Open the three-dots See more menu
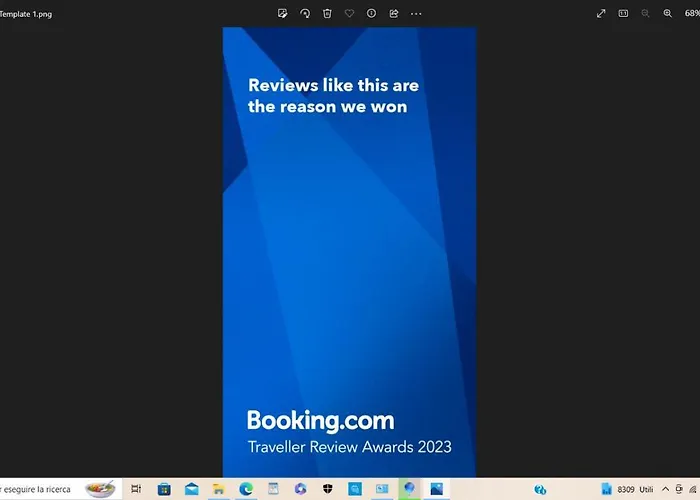Viewport: 700px width, 500px height. [416, 14]
